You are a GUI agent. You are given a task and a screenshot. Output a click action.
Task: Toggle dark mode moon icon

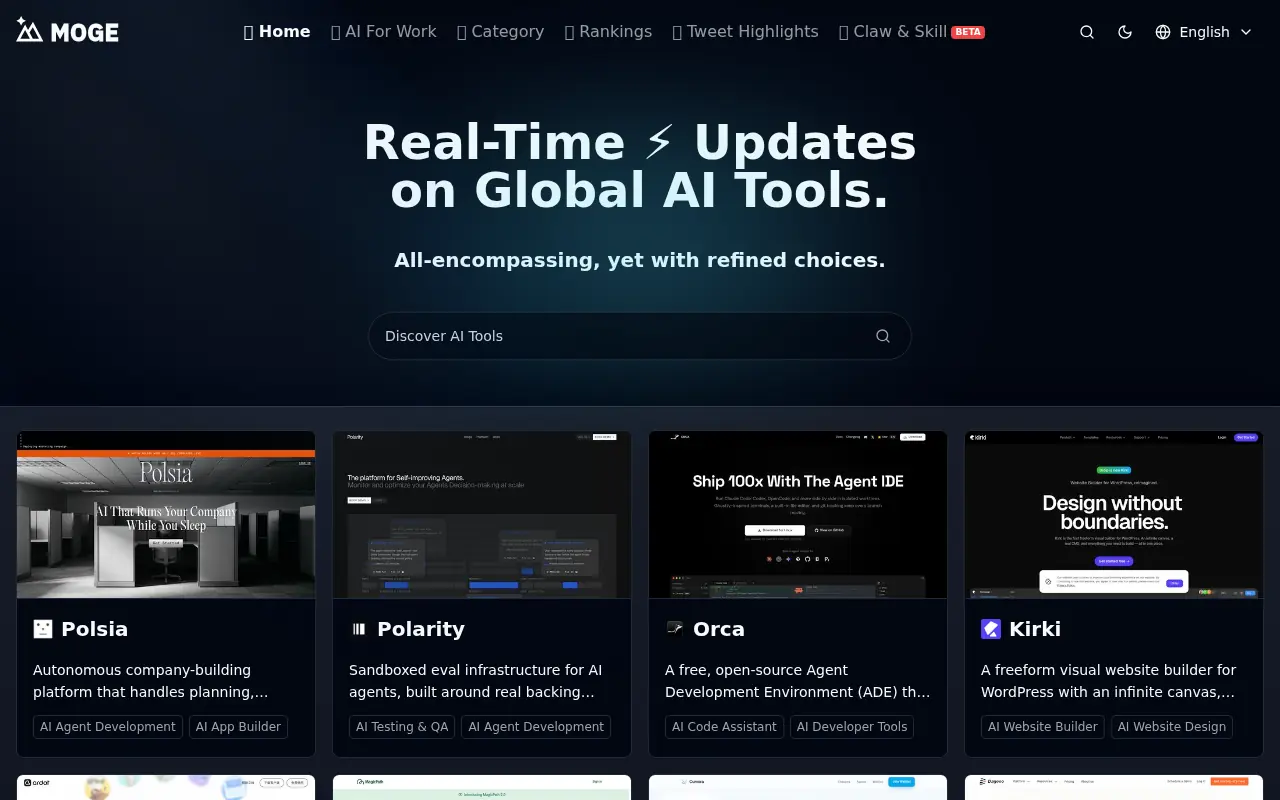[x=1125, y=32]
